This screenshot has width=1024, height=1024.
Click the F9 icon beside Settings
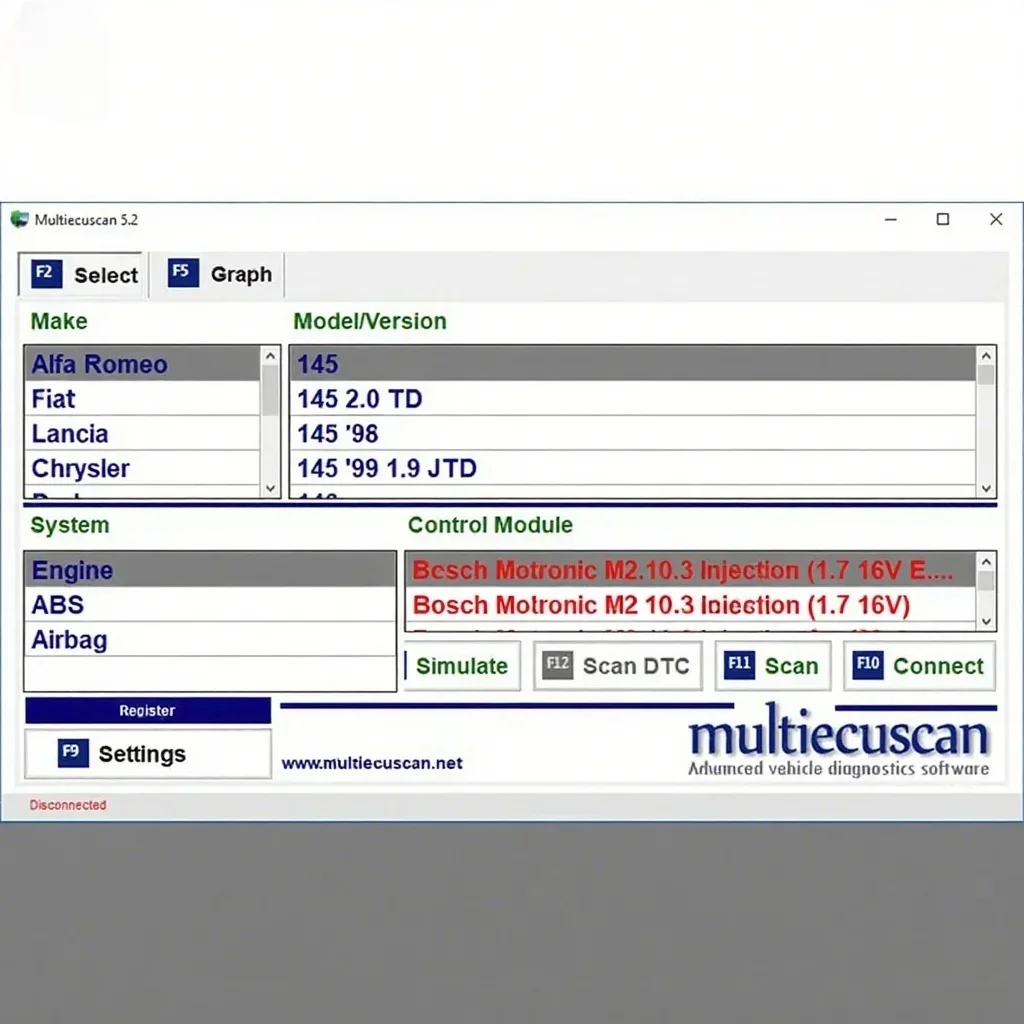72,753
